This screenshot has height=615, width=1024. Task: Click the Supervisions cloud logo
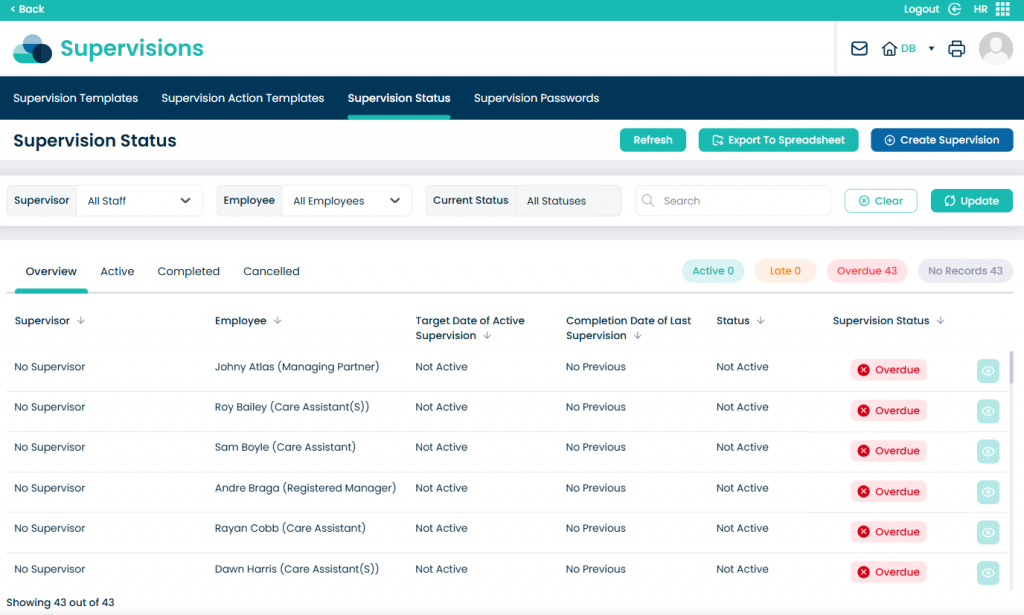(32, 48)
